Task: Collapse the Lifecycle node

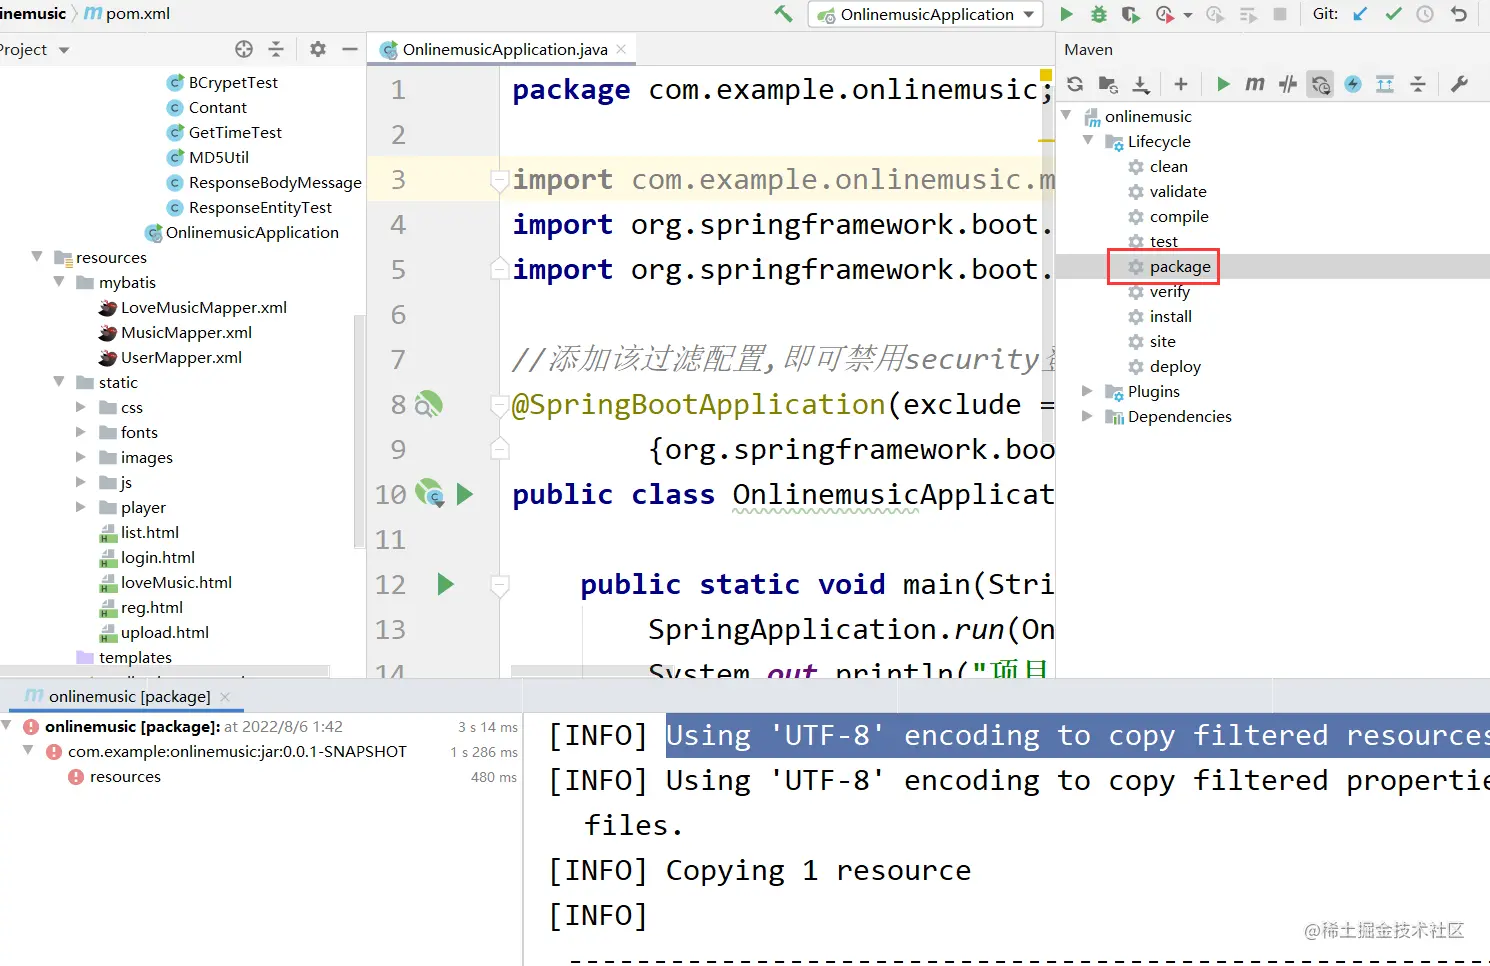Action: (1089, 141)
